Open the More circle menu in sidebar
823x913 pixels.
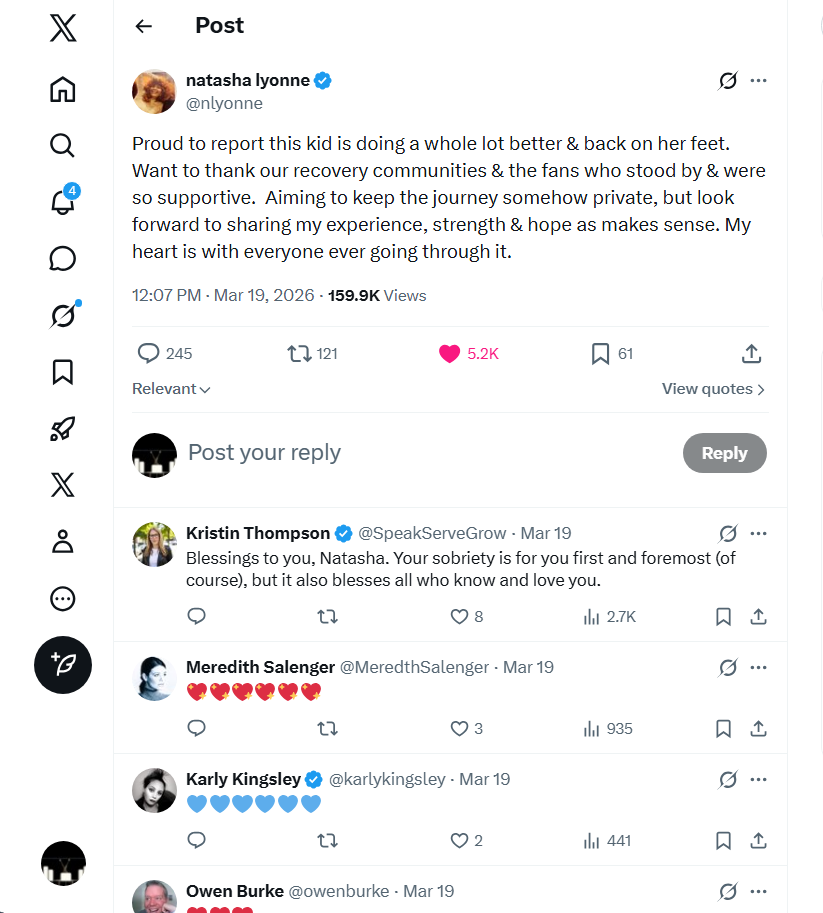pyautogui.click(x=62, y=599)
